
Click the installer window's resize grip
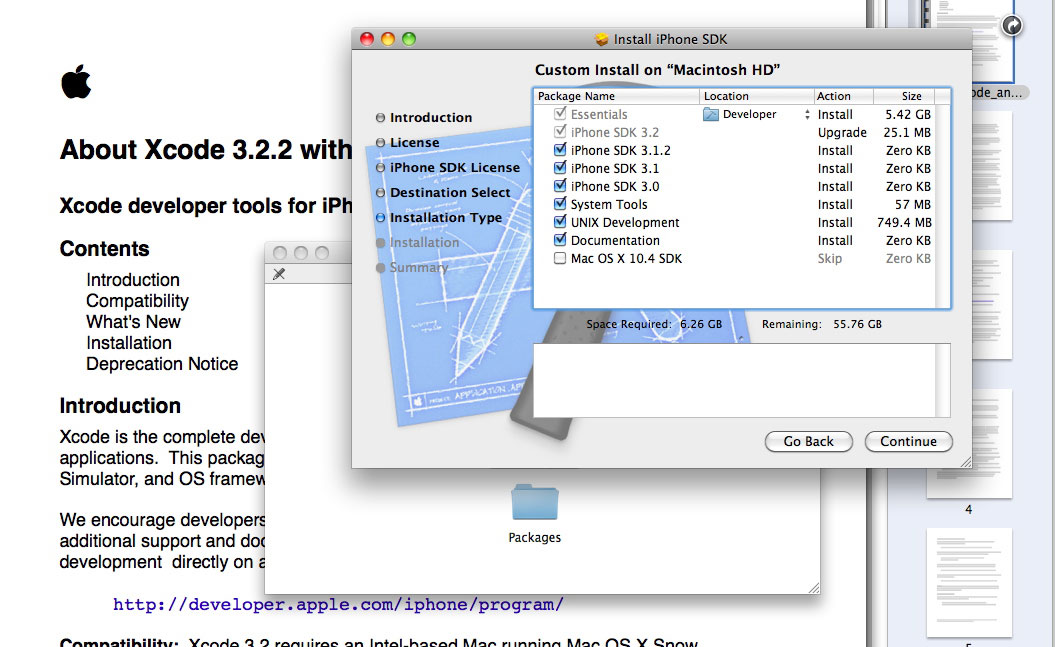(x=966, y=462)
